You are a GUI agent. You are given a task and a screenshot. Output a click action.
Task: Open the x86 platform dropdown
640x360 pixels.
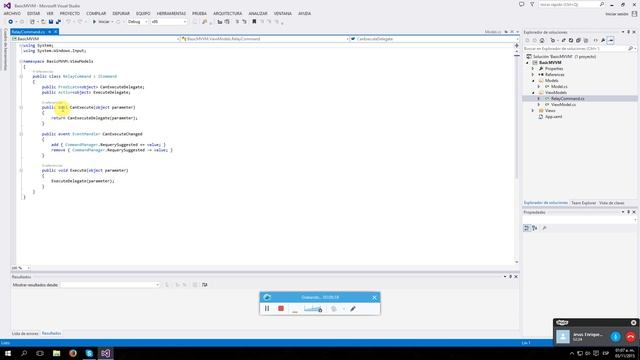[x=169, y=22]
